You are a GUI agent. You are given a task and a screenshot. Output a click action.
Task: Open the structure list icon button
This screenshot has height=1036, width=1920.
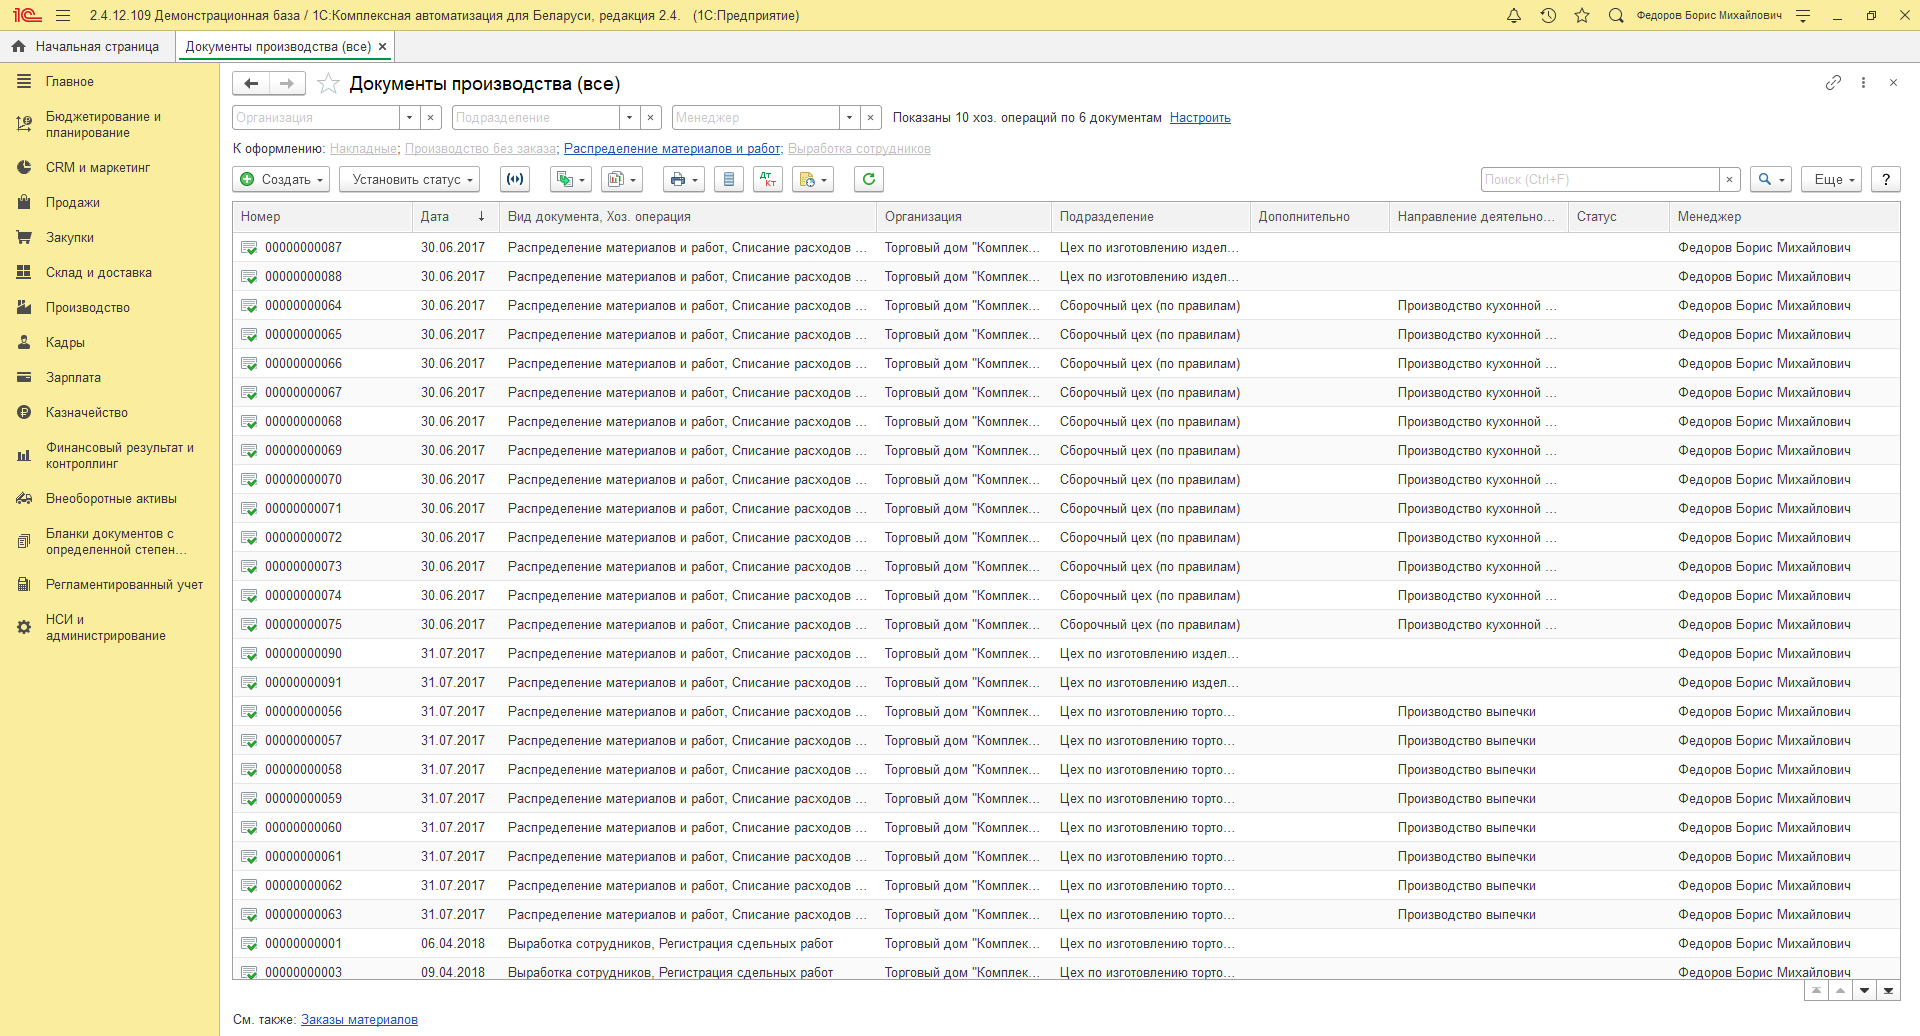(x=728, y=179)
